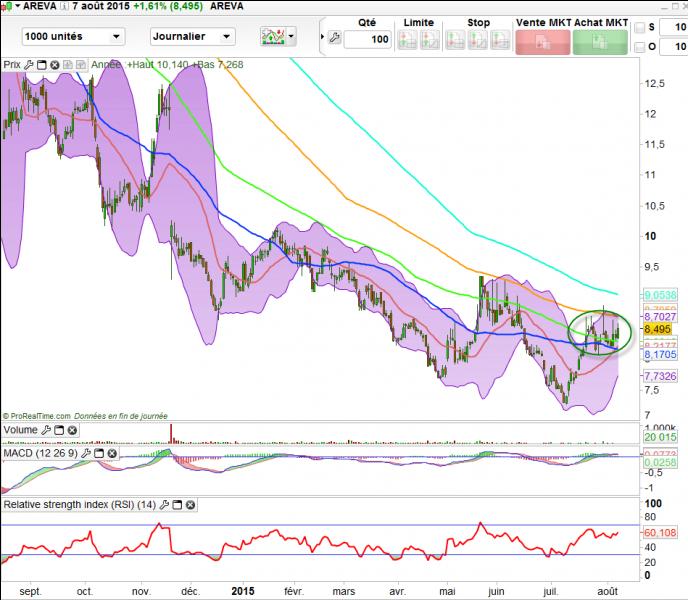Click the 20 015 volume value label
Image resolution: width=688 pixels, height=600 pixels.
[x=660, y=437]
